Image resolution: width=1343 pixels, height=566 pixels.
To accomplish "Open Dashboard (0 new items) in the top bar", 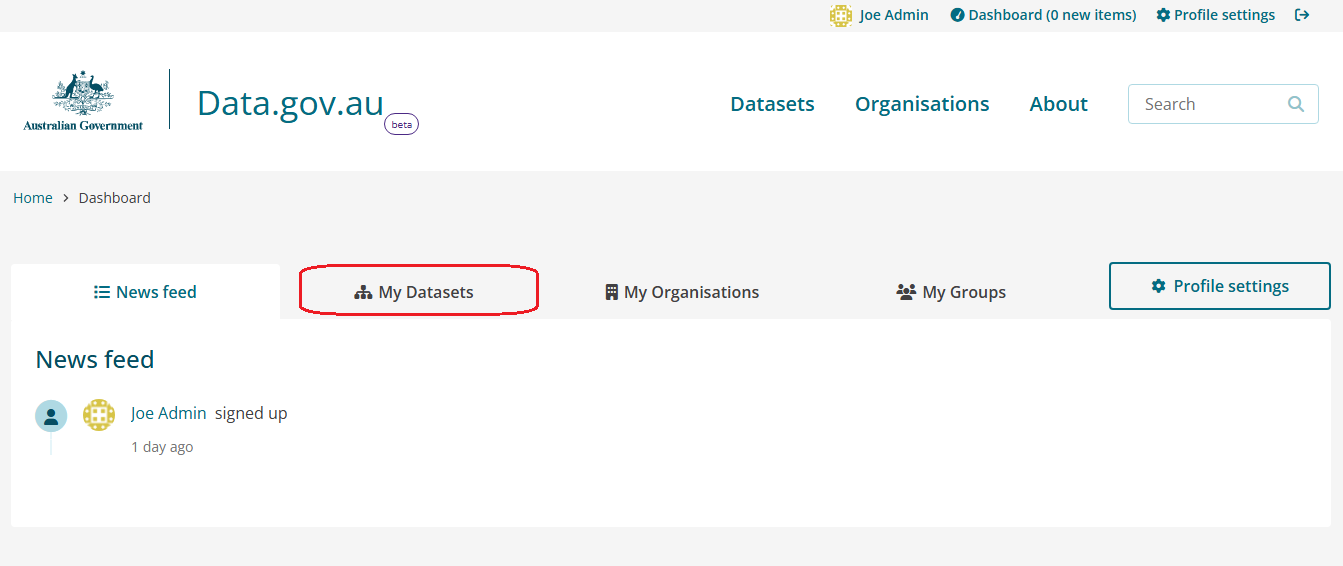I will pos(1043,15).
